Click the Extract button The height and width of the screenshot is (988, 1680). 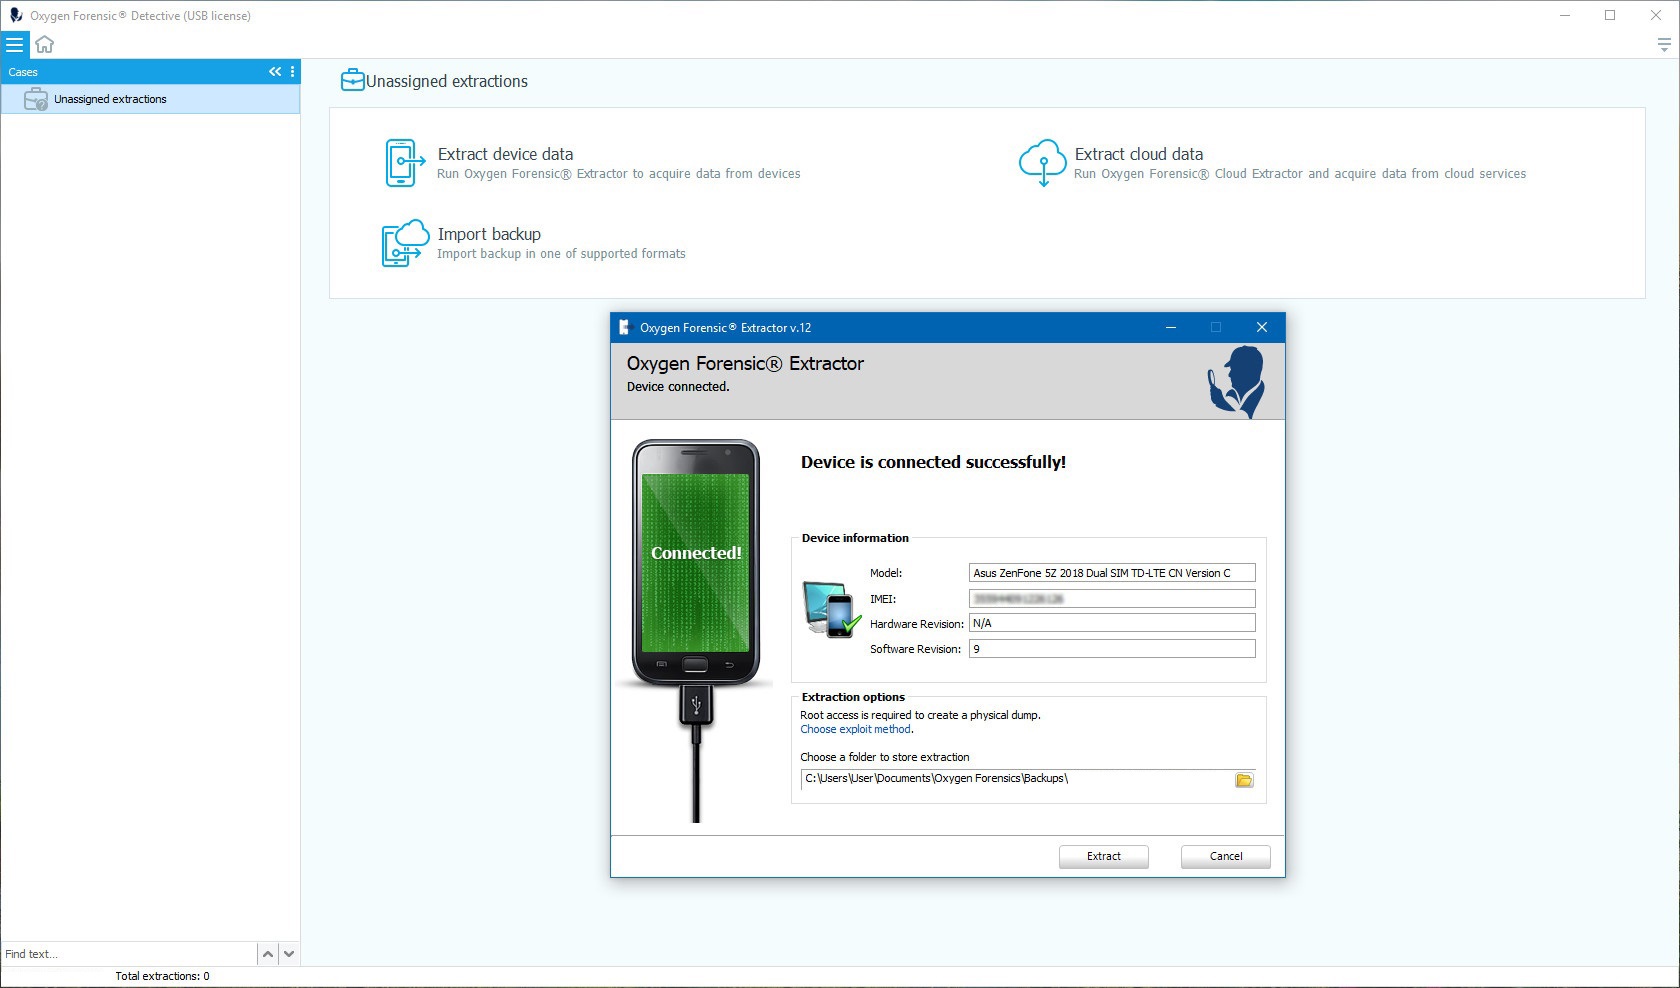pos(1104,857)
